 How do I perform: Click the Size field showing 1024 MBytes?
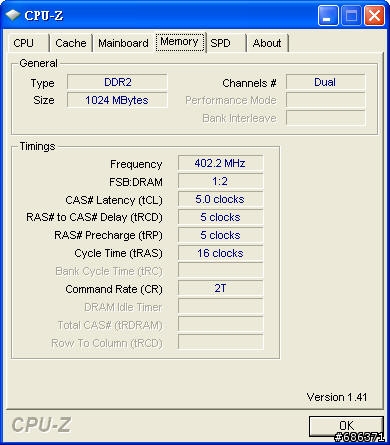click(x=117, y=100)
